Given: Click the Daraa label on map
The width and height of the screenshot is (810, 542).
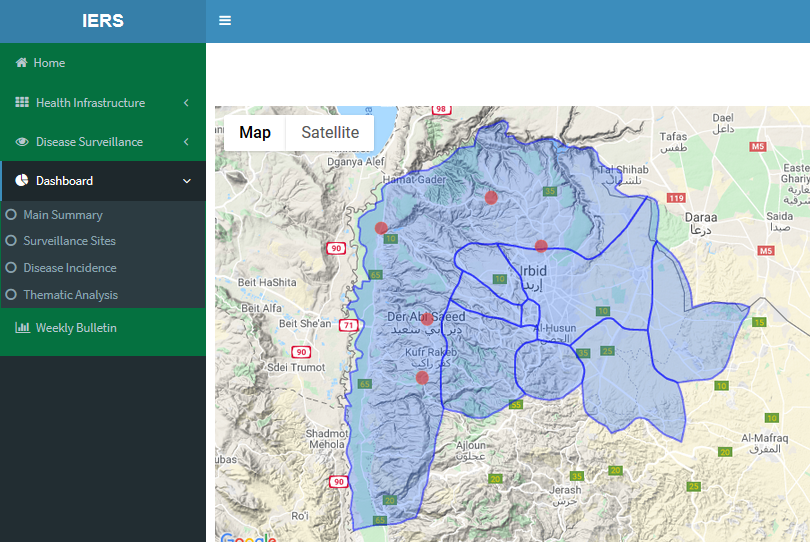Looking at the screenshot, I should [x=701, y=224].
